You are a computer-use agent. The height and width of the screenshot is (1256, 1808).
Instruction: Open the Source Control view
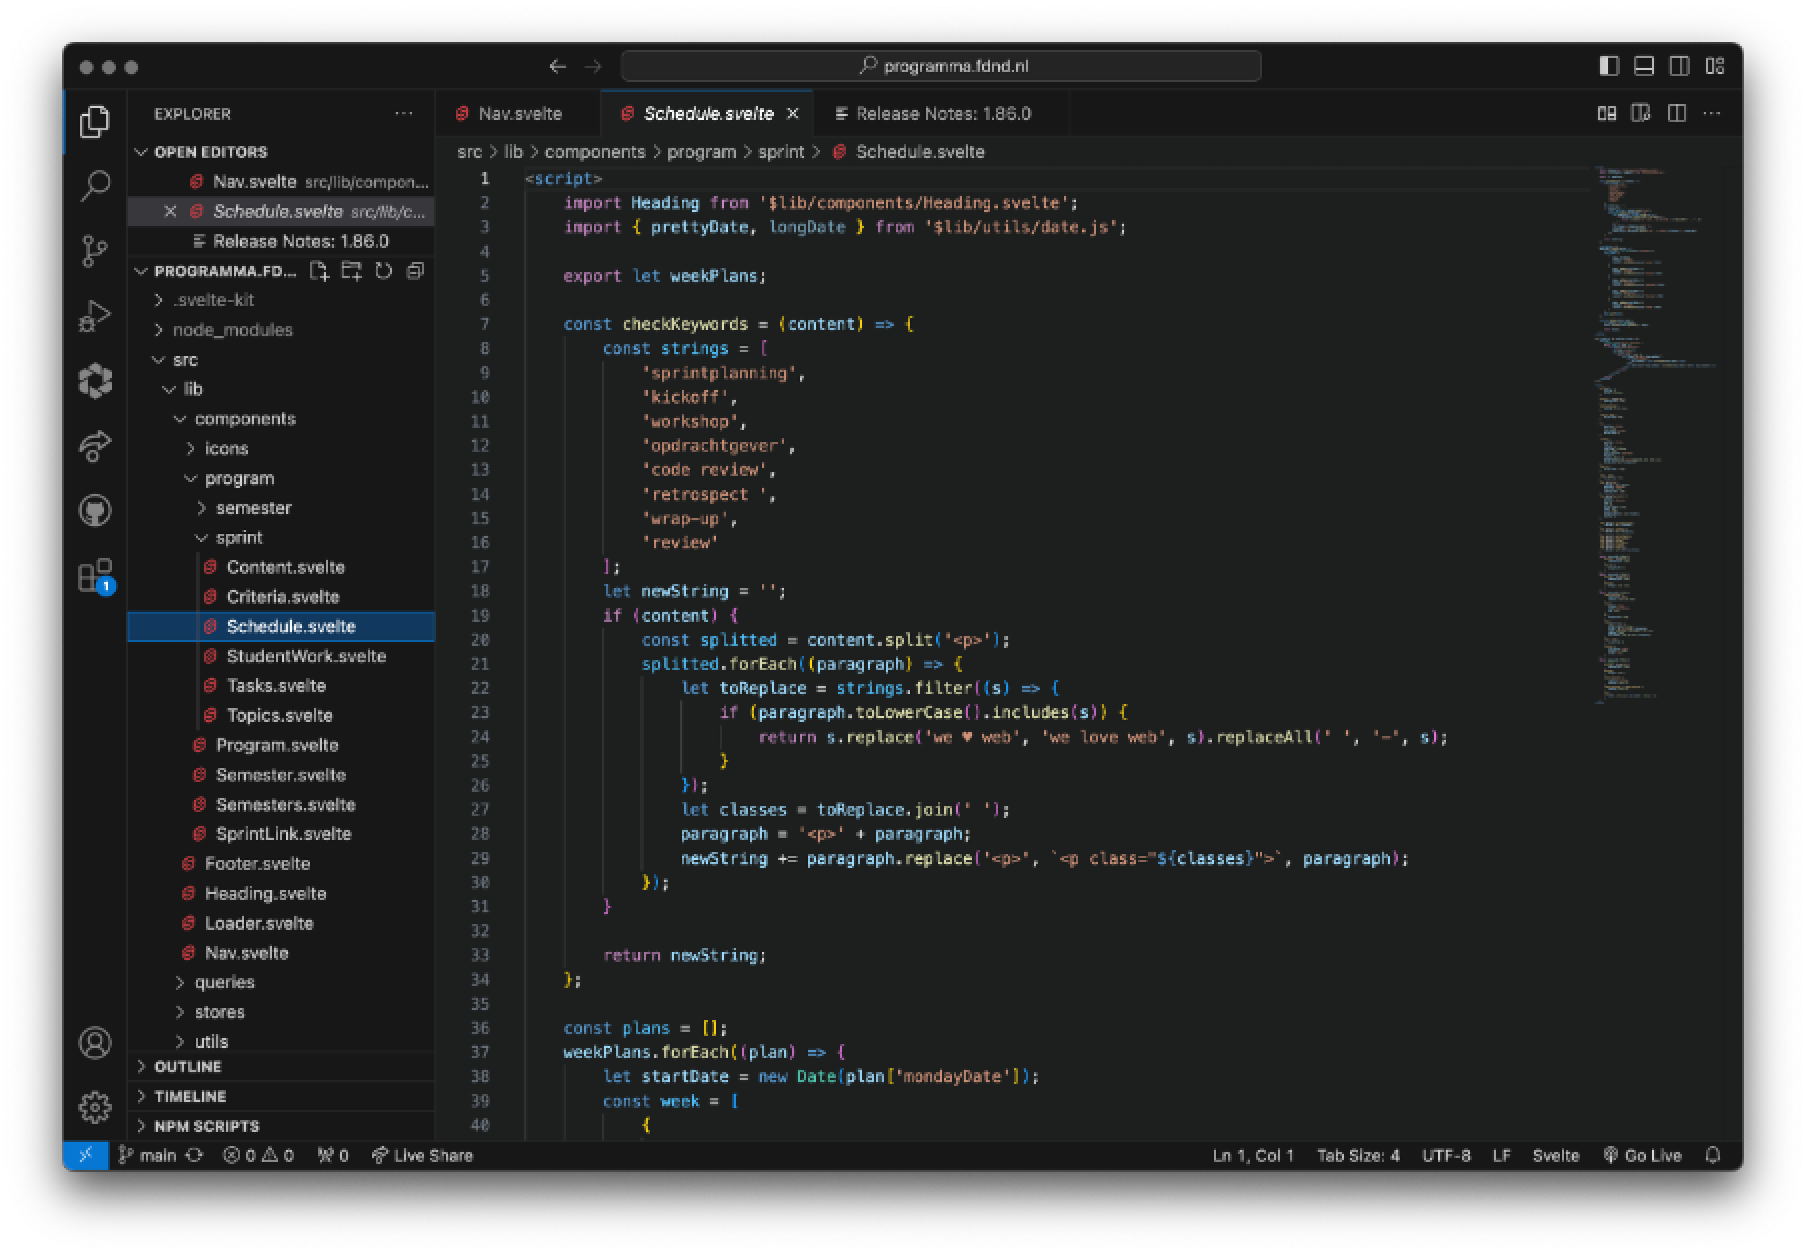tap(95, 251)
